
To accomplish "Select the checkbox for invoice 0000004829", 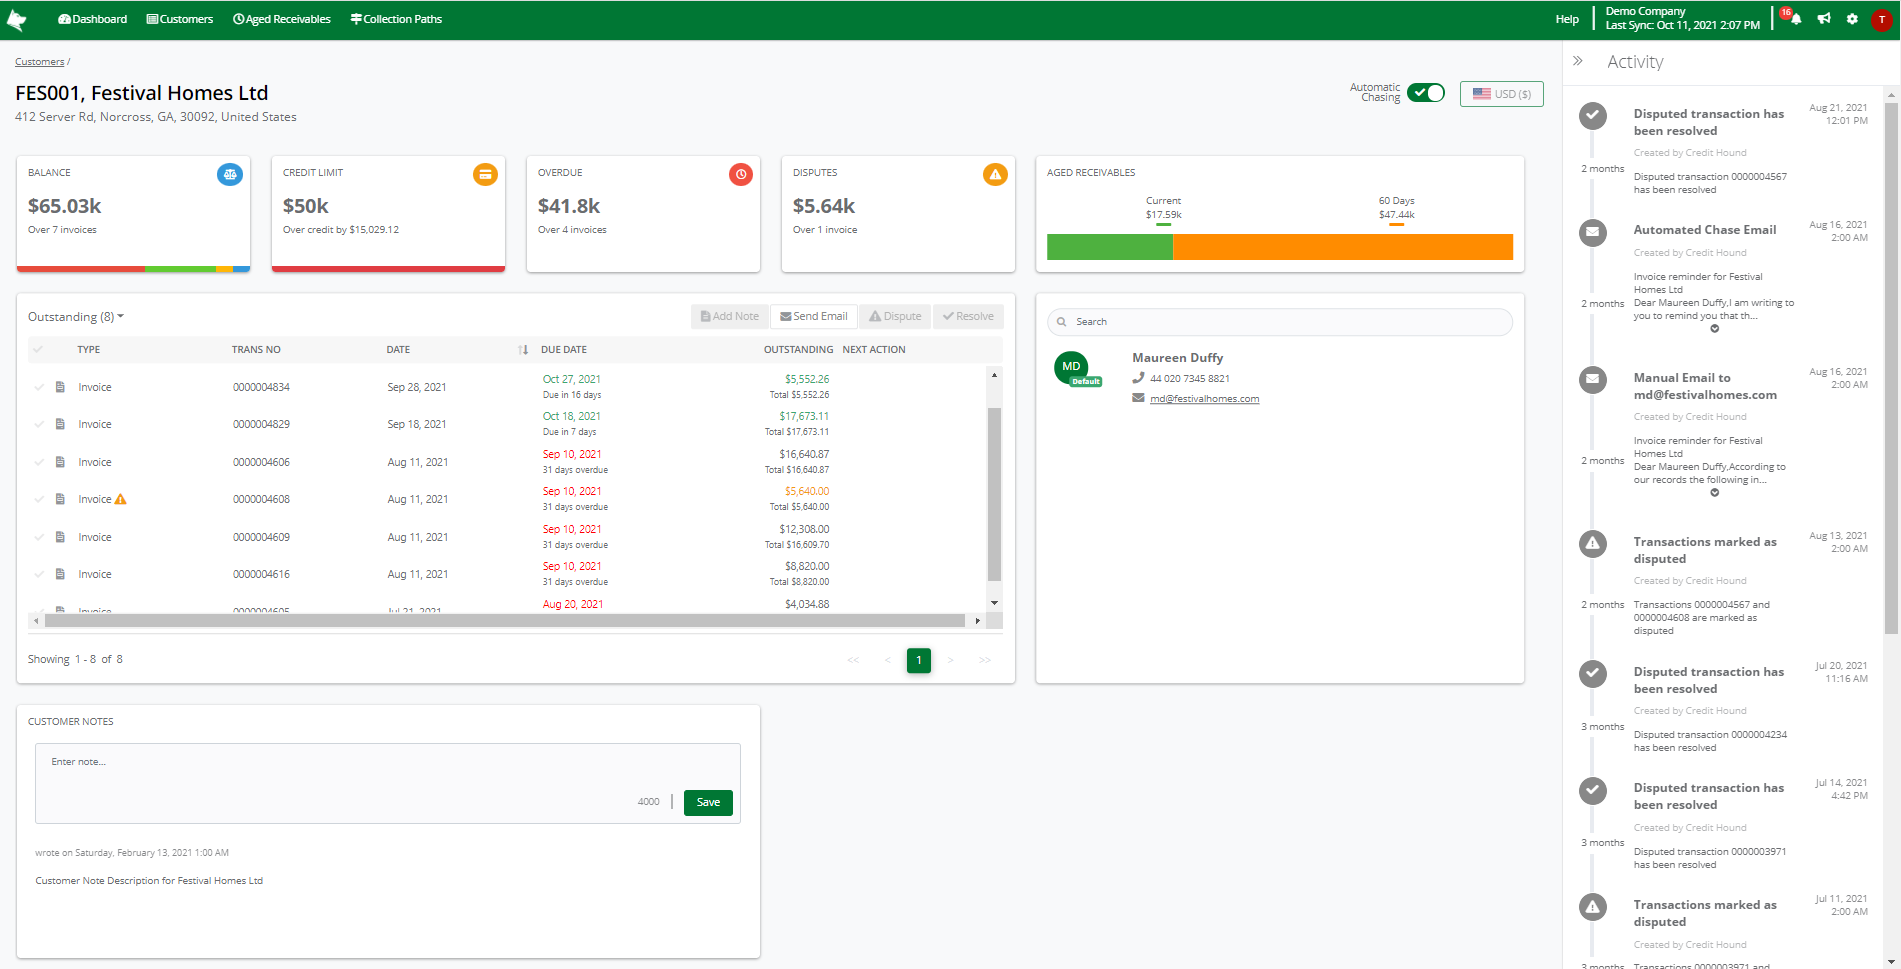I will [x=39, y=424].
